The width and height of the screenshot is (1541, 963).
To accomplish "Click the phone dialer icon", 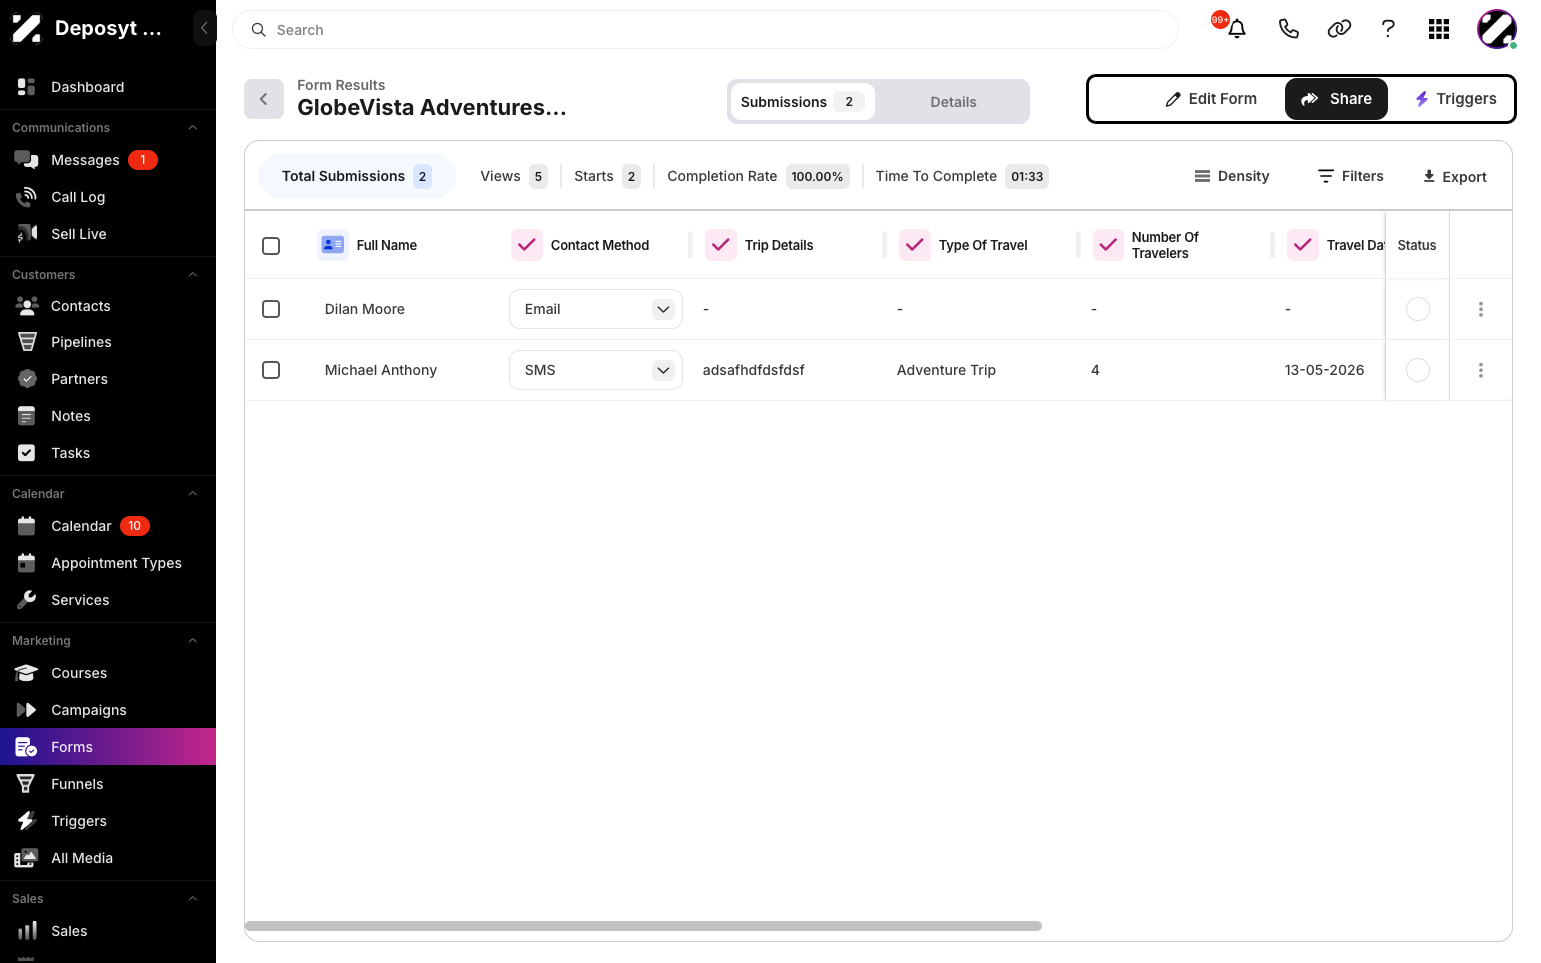I will click(1289, 29).
